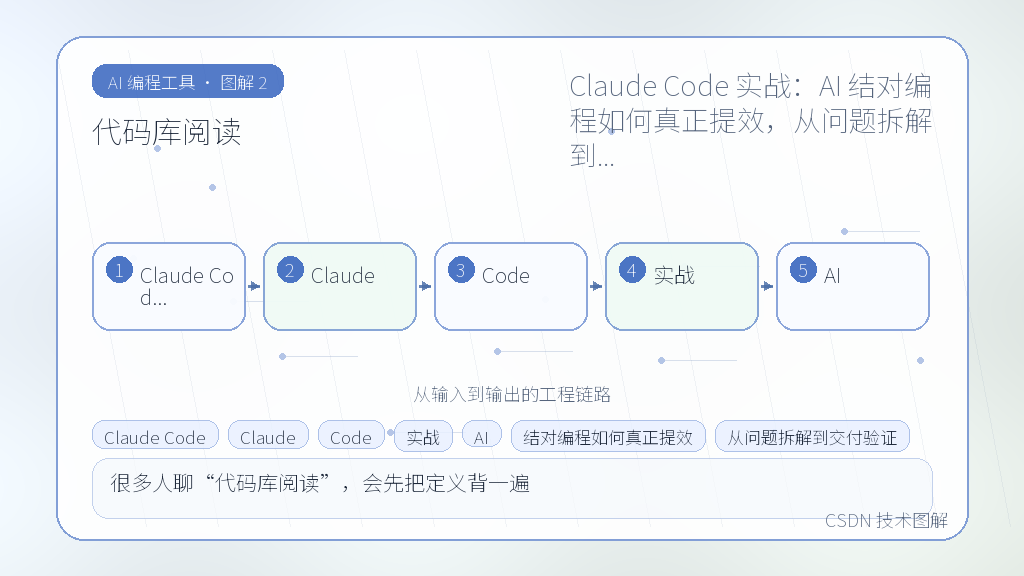Click the text box '很多人聊“代码库阅读”，会先把定义背一遍'
This screenshot has height=576, width=1024.
(512, 488)
